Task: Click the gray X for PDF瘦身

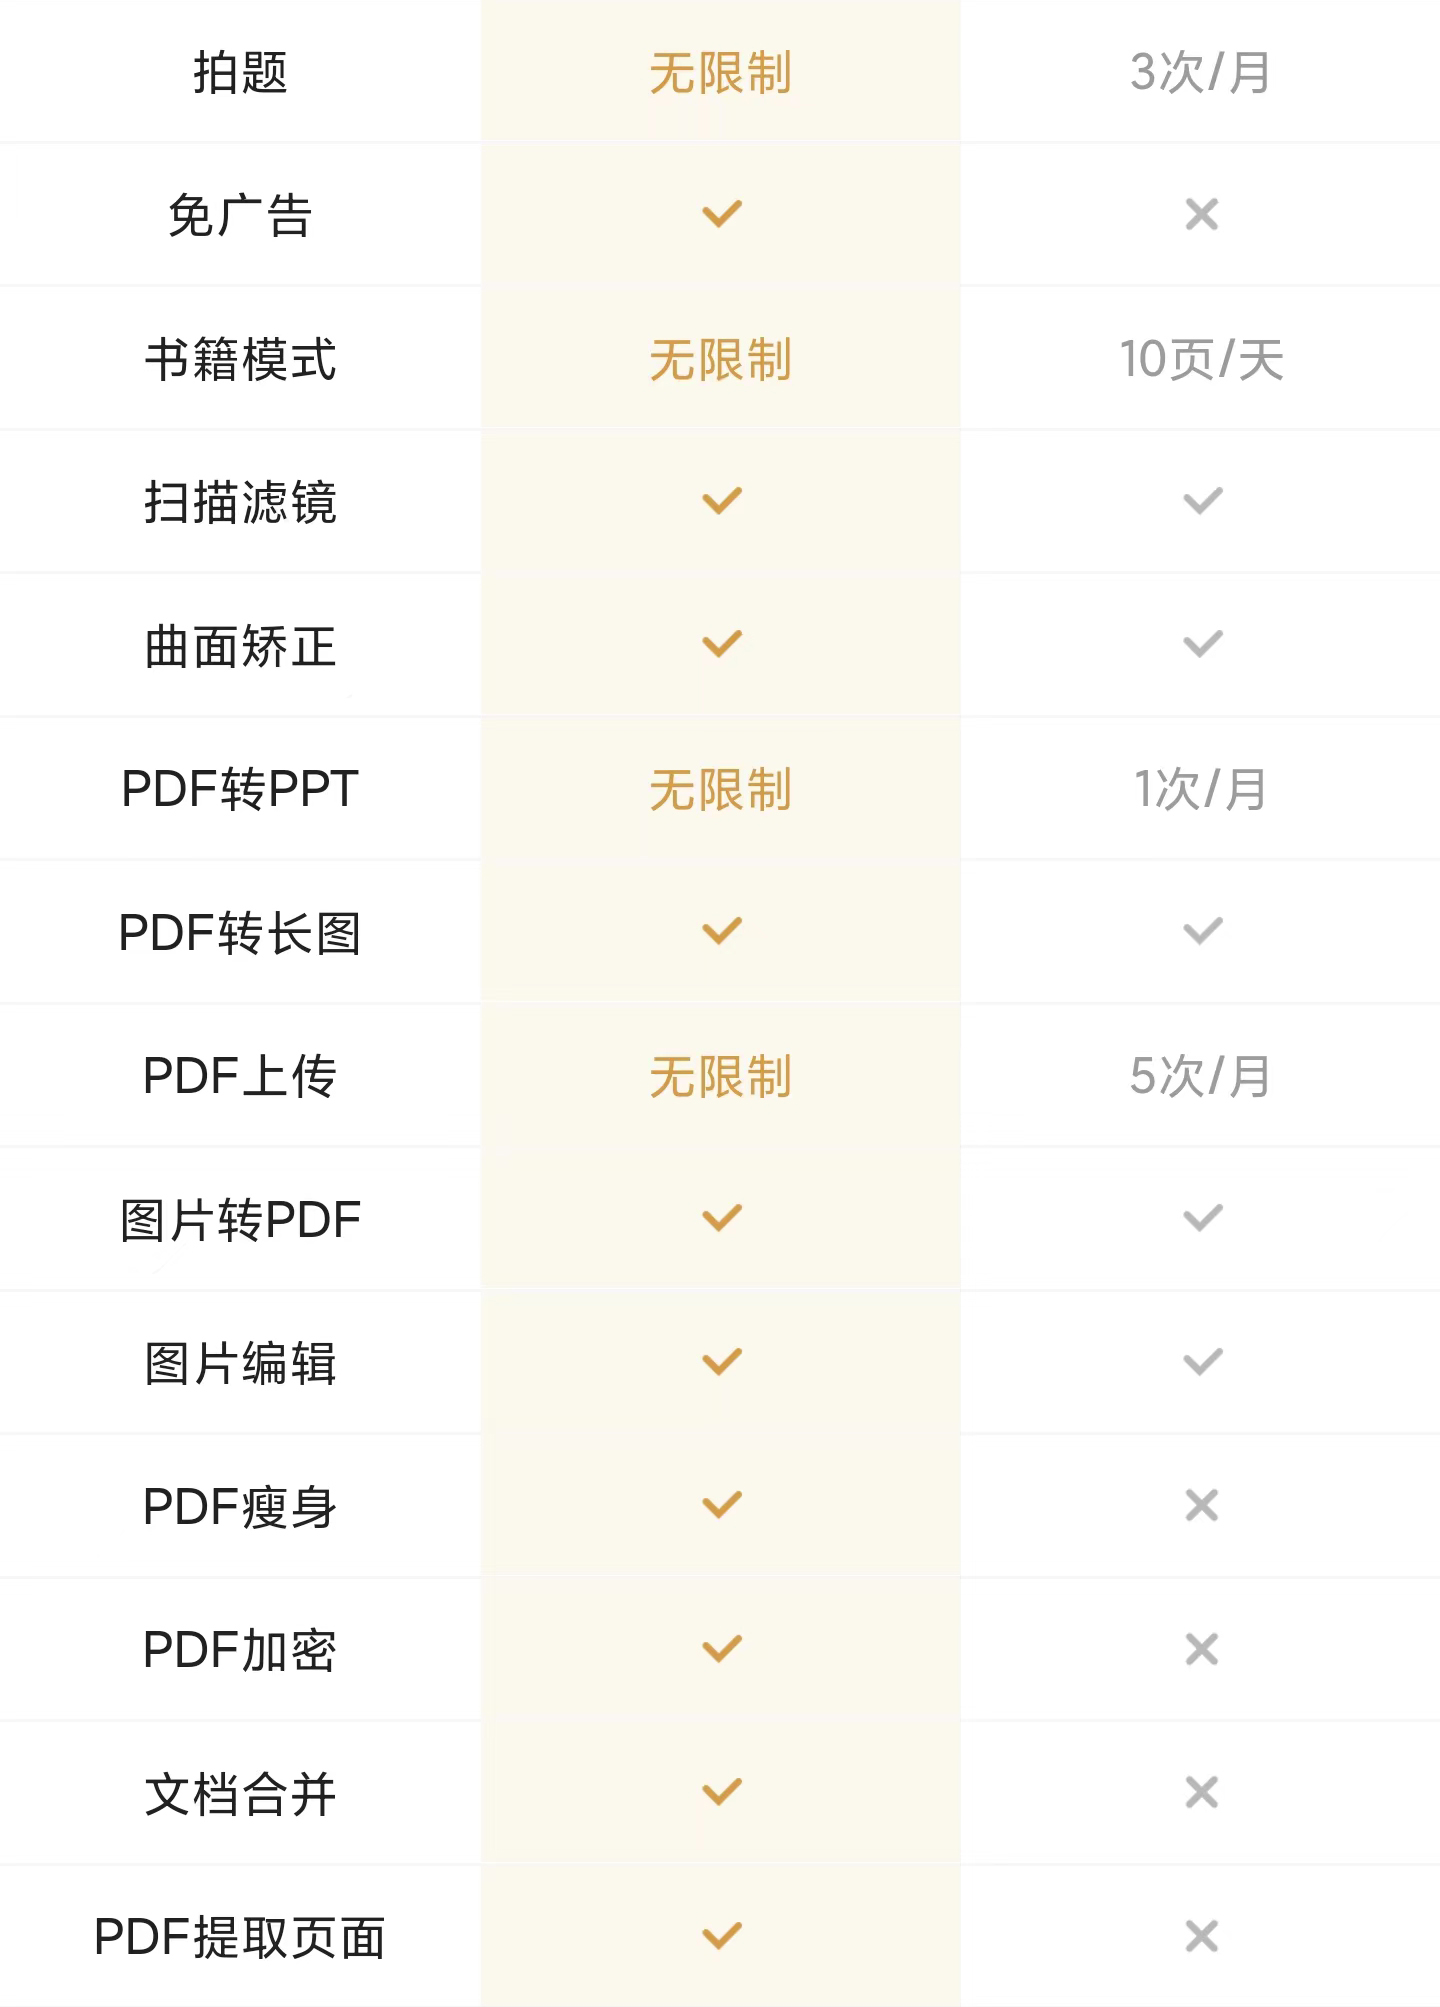Action: (x=1201, y=1505)
